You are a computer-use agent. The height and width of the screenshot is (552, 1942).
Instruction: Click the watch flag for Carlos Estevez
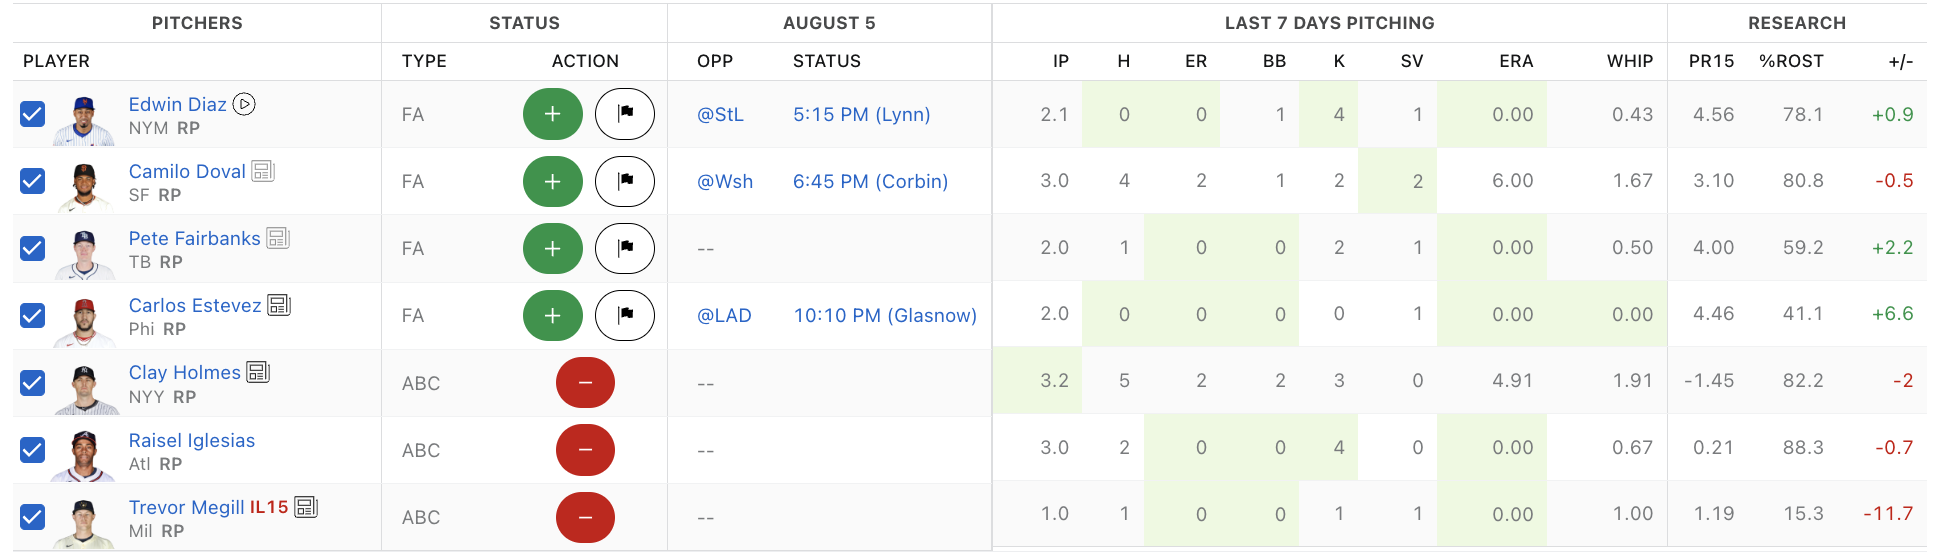tap(625, 315)
